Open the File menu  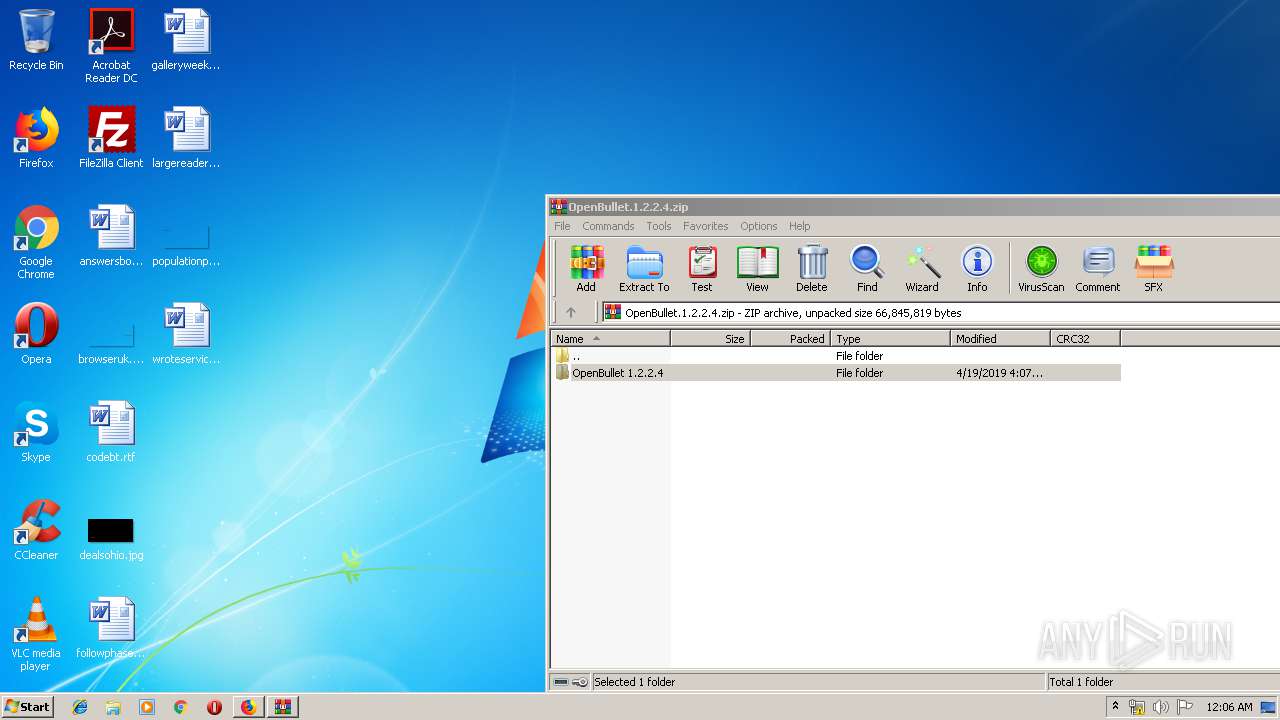tap(562, 226)
